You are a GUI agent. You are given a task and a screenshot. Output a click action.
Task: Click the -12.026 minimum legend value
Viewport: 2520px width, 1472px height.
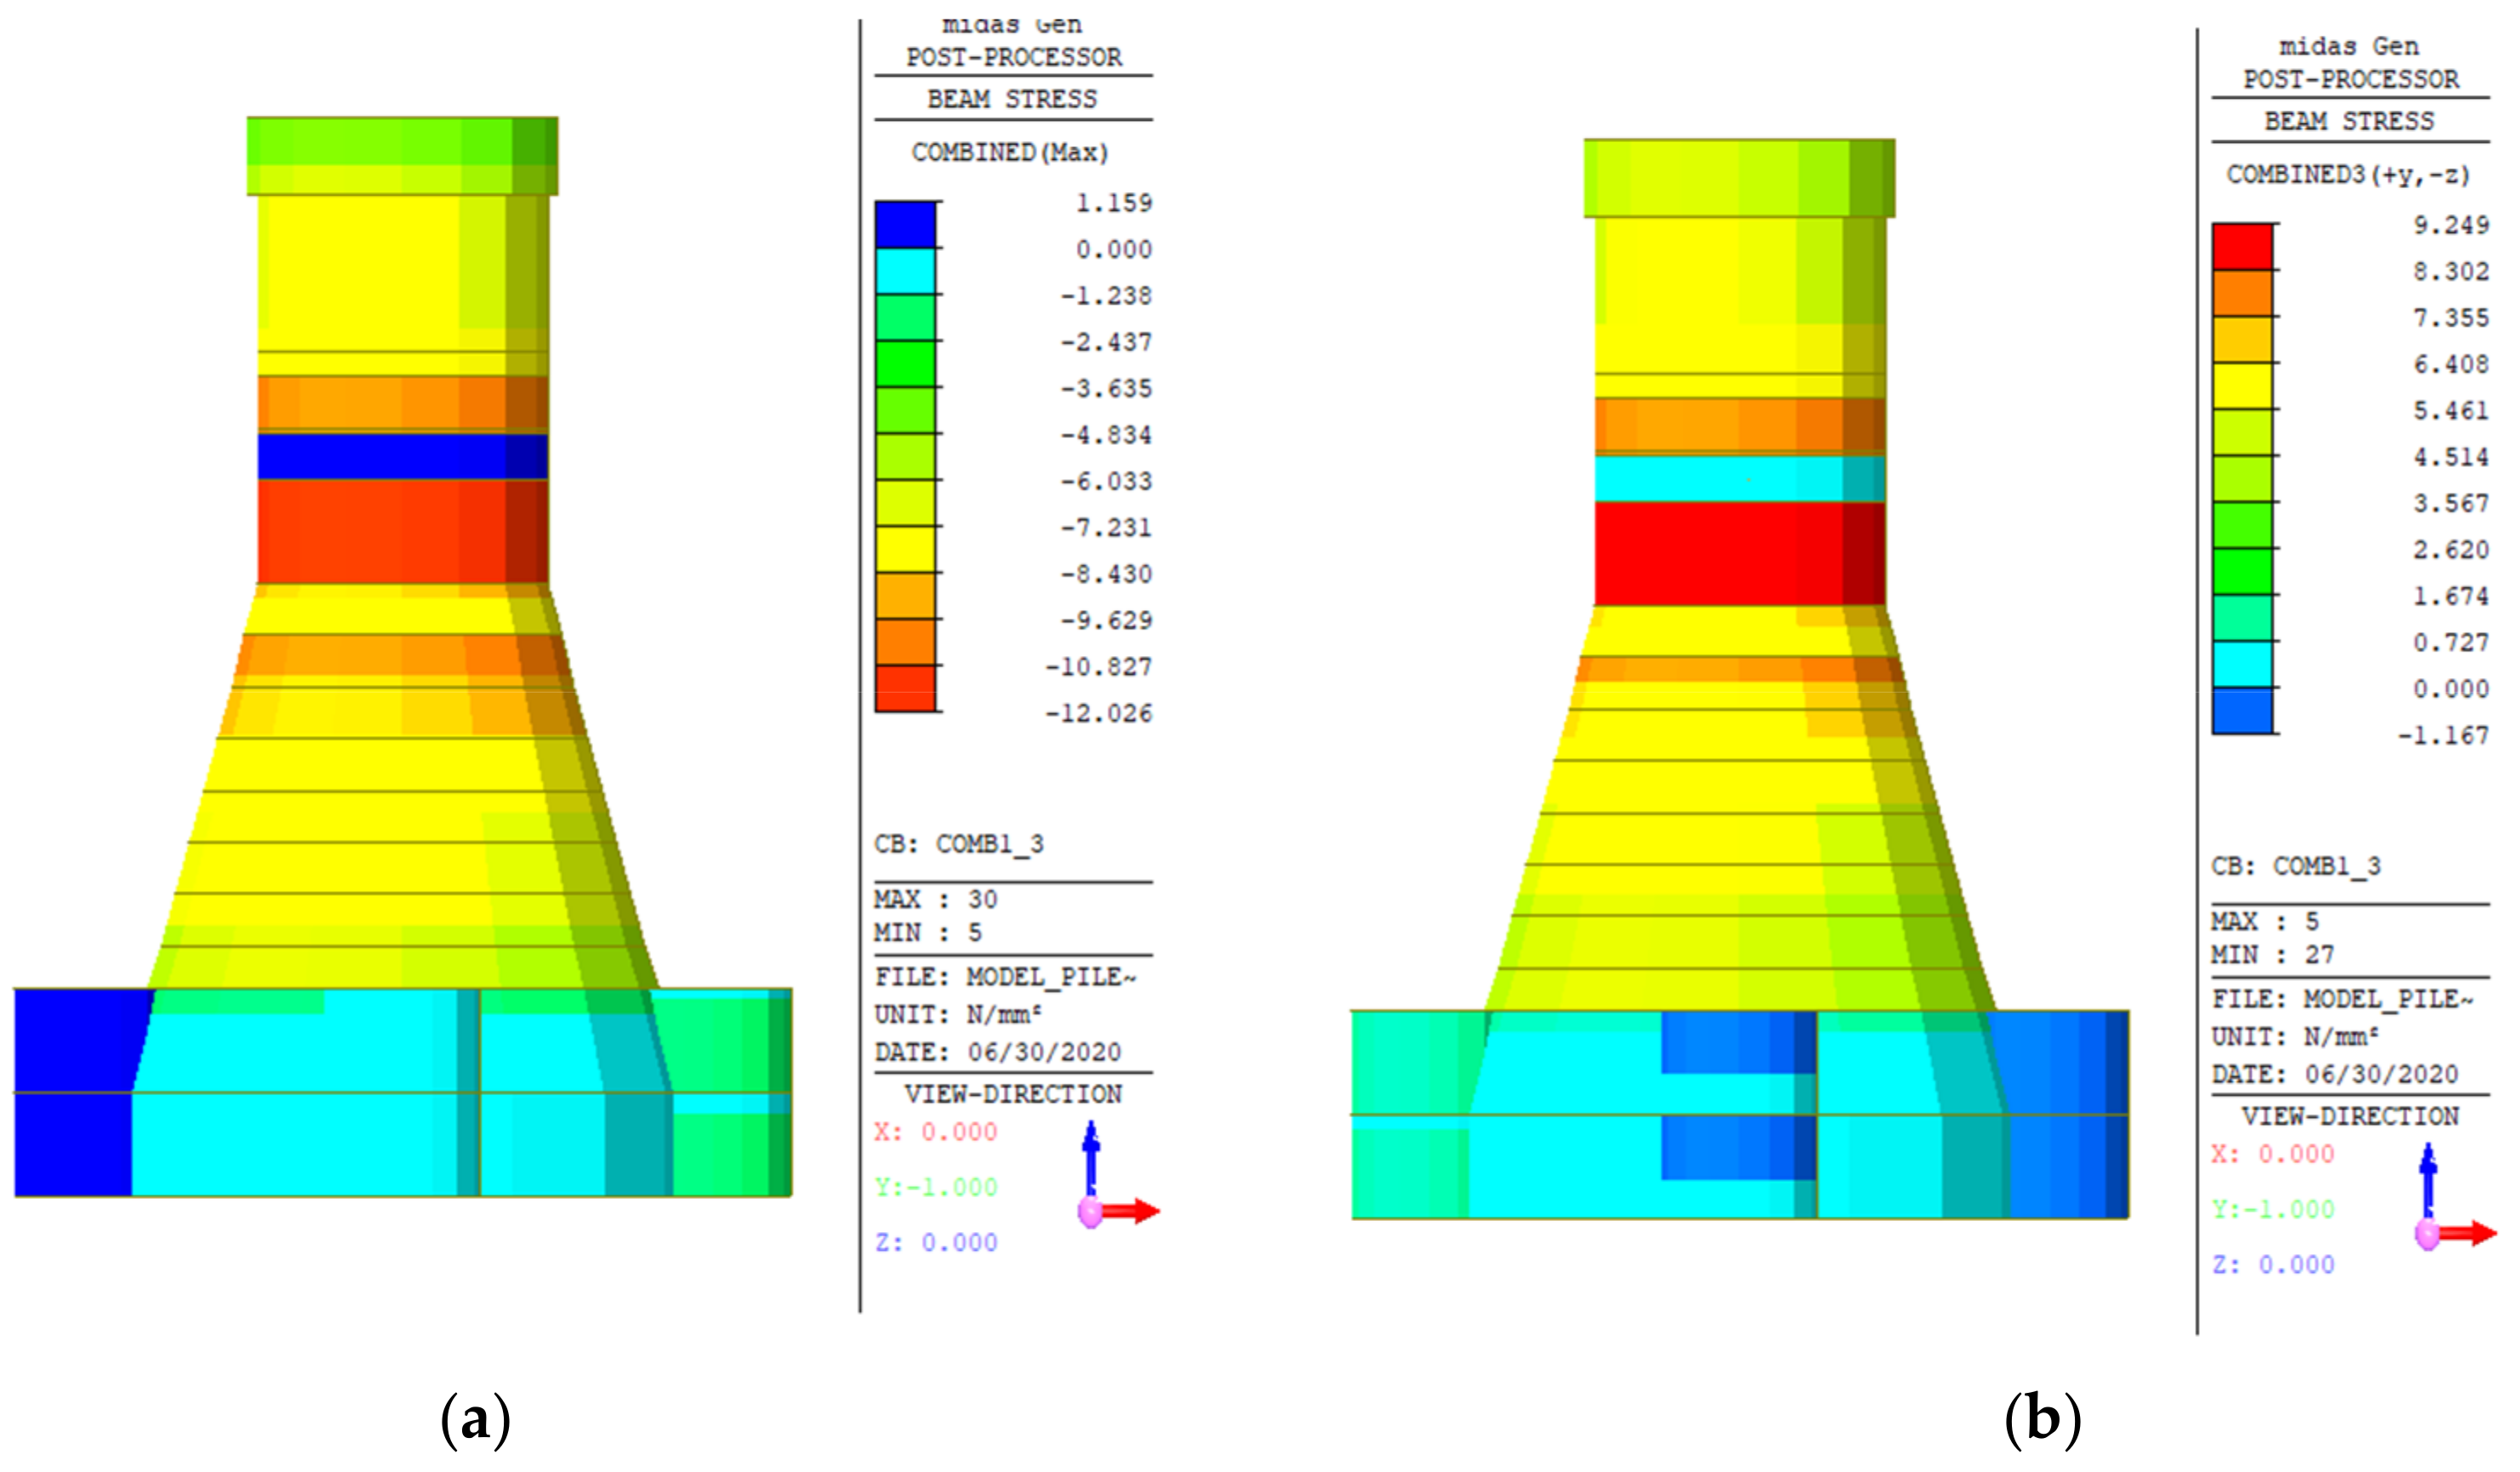[1098, 714]
